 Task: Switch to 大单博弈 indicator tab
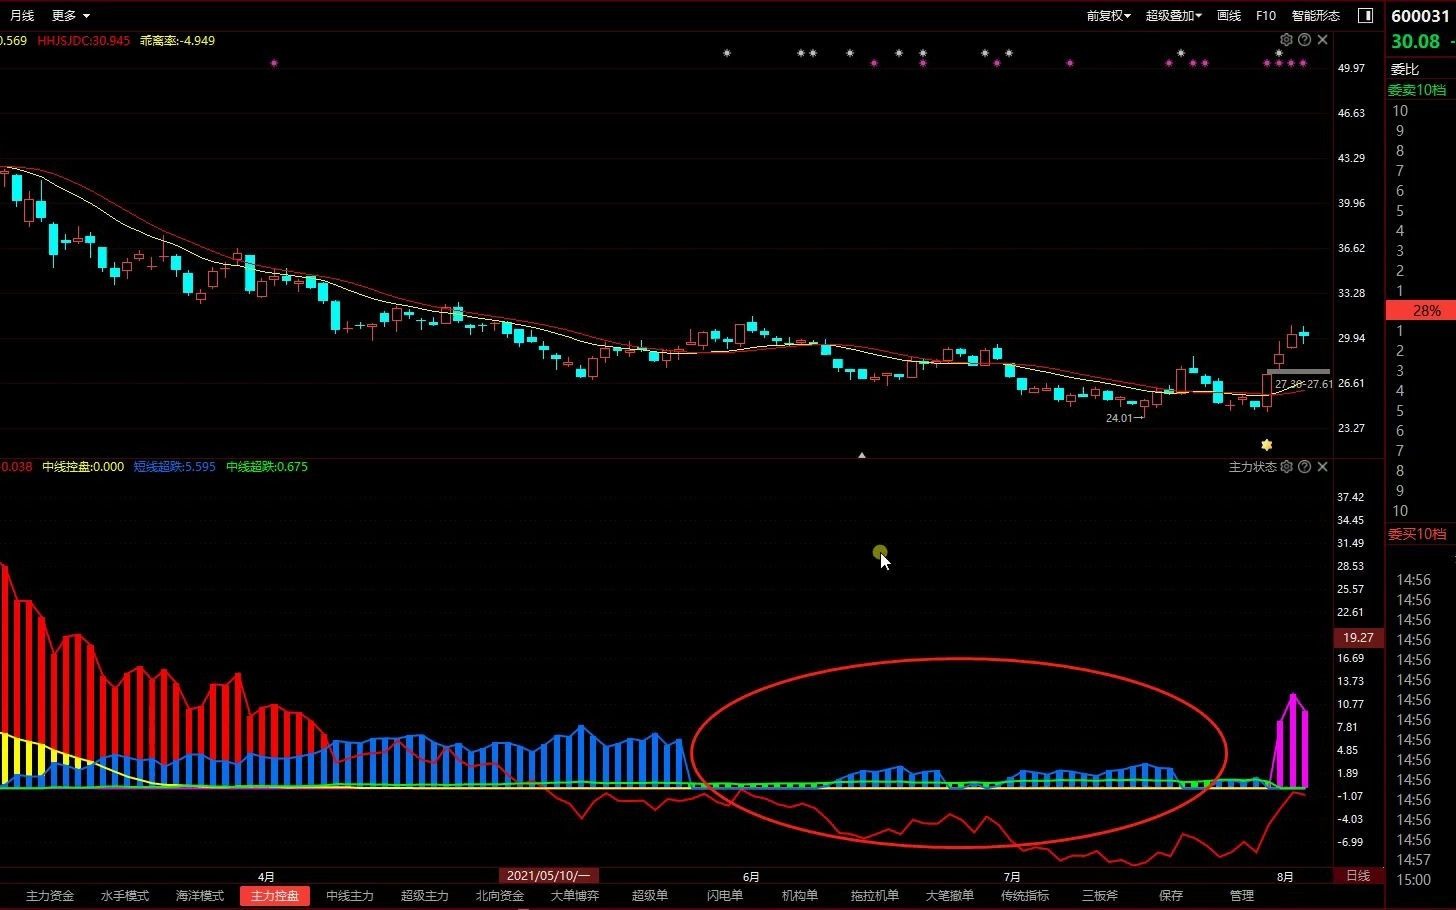[575, 896]
